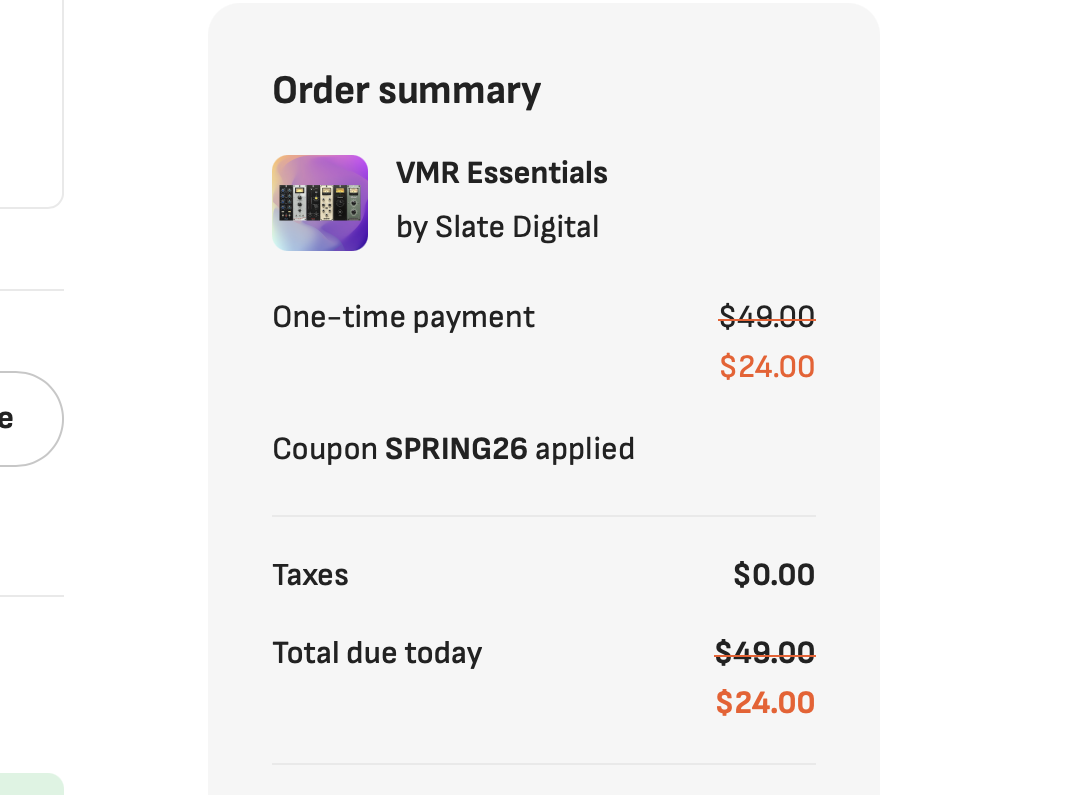Select the "VMR Essentials" product title
Viewport: 1071px width, 795px height.
click(501, 173)
